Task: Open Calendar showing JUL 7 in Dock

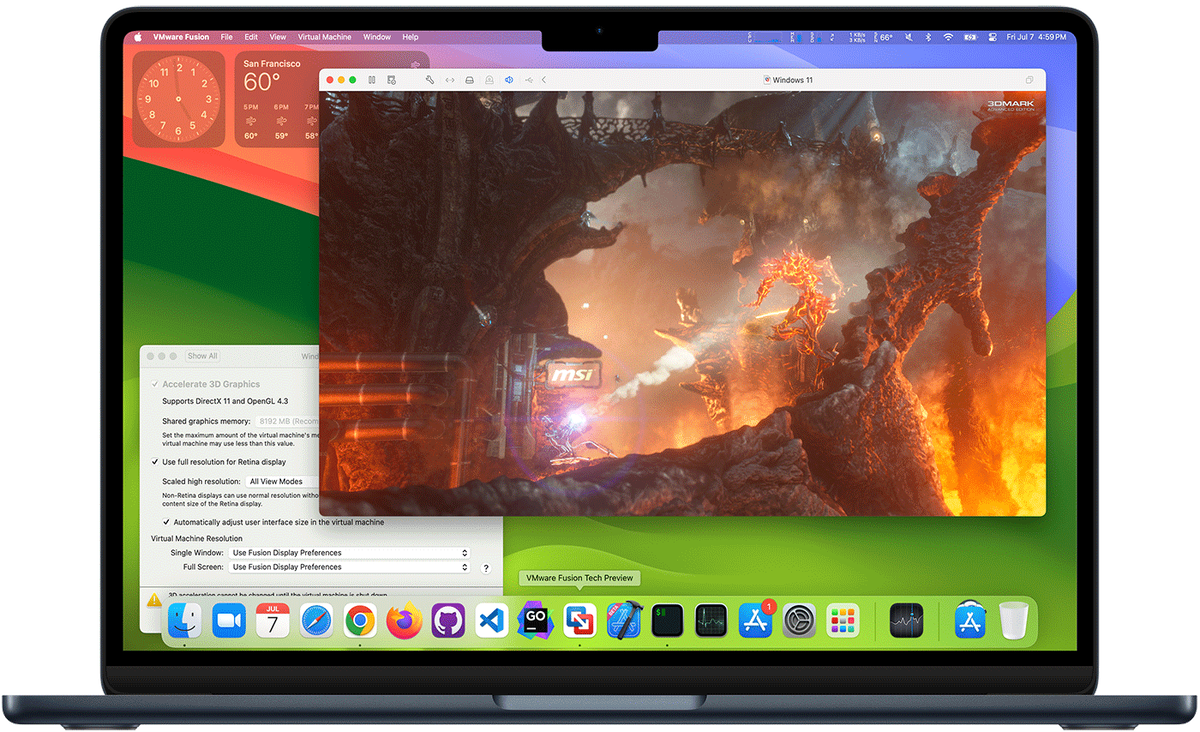Action: tap(272, 621)
